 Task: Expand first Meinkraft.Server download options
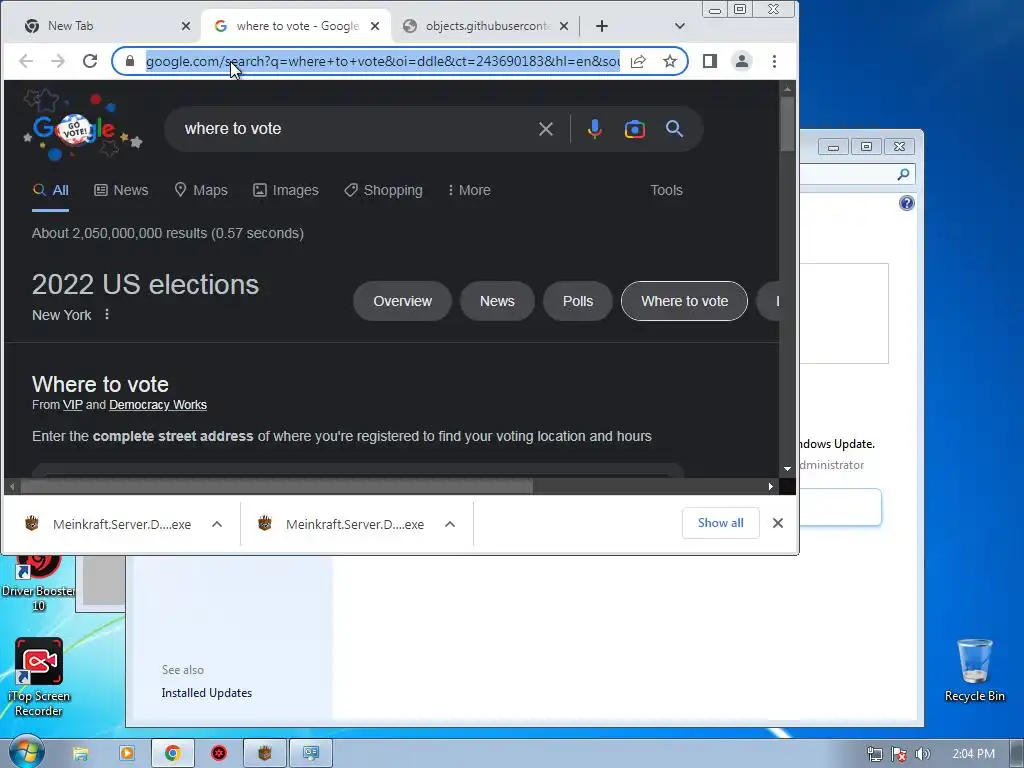point(217,524)
